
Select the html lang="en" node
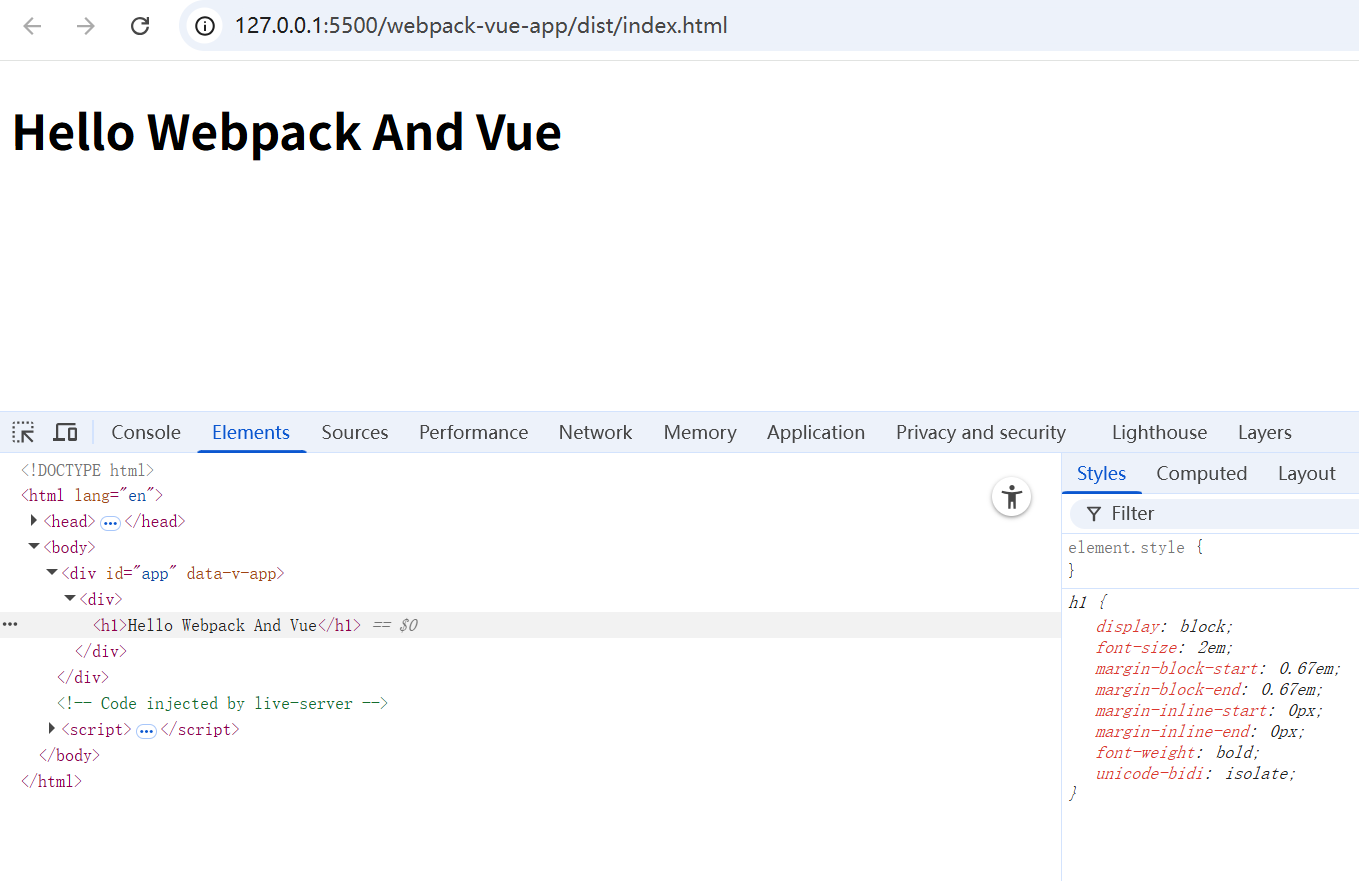click(x=92, y=495)
